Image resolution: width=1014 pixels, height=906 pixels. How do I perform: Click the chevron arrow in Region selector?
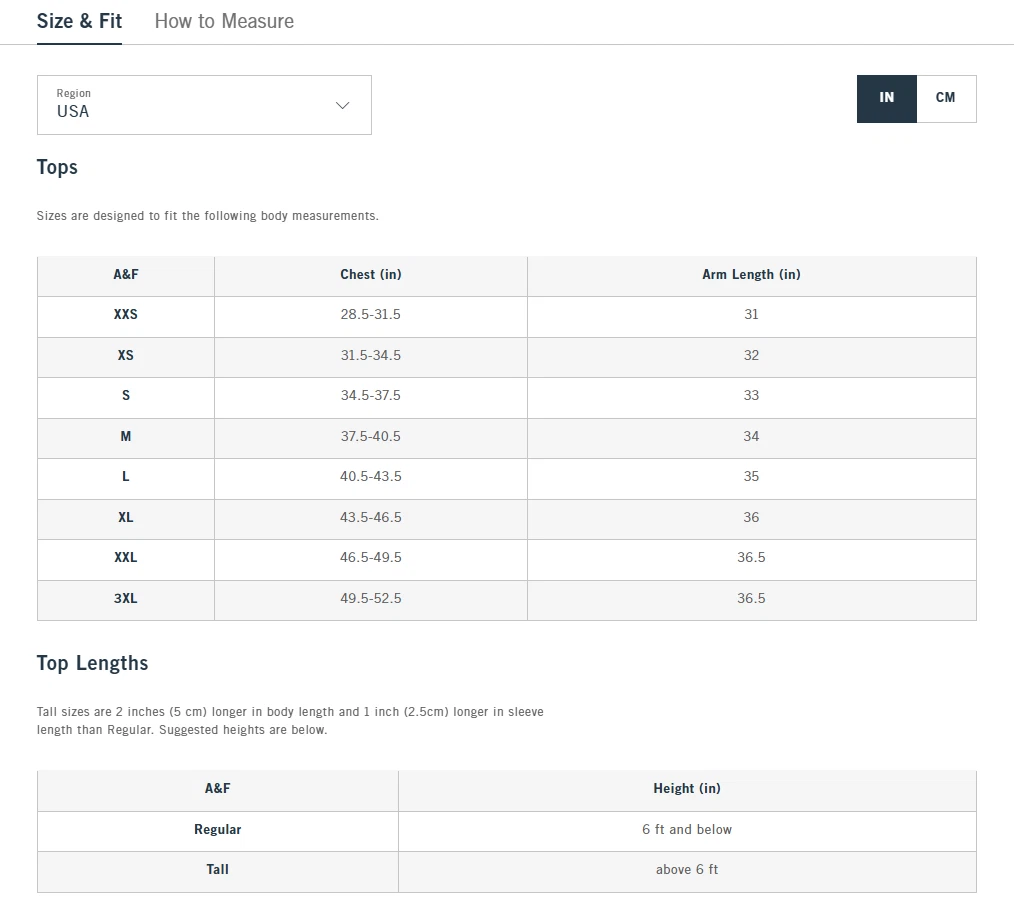pos(343,105)
